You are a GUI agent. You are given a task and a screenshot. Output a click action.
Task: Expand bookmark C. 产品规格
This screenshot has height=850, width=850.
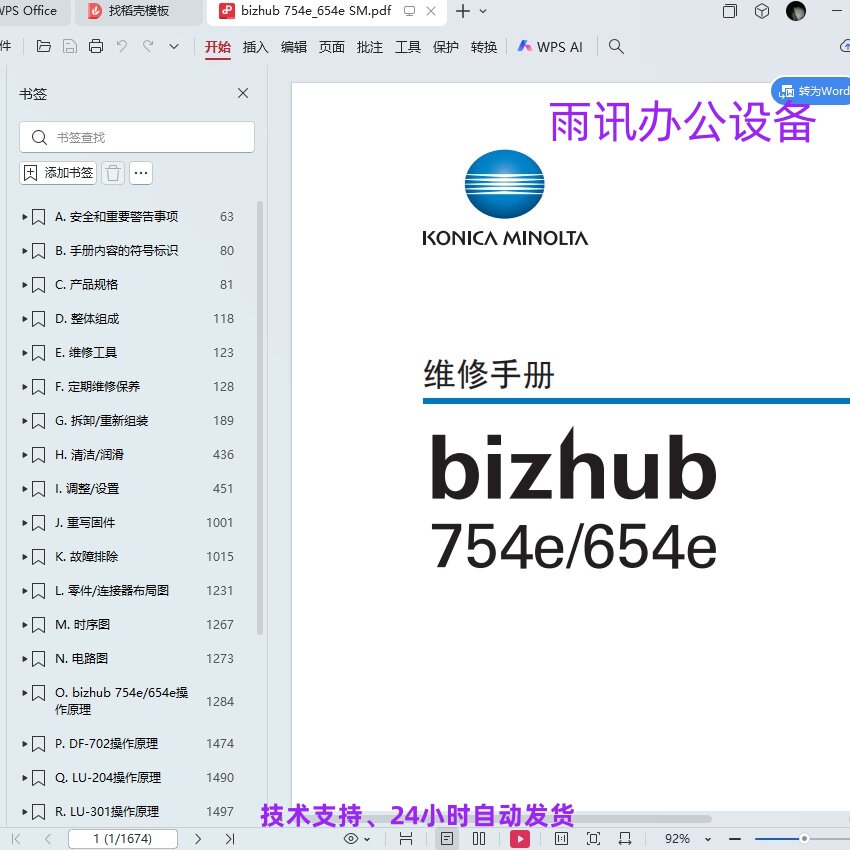tap(24, 285)
